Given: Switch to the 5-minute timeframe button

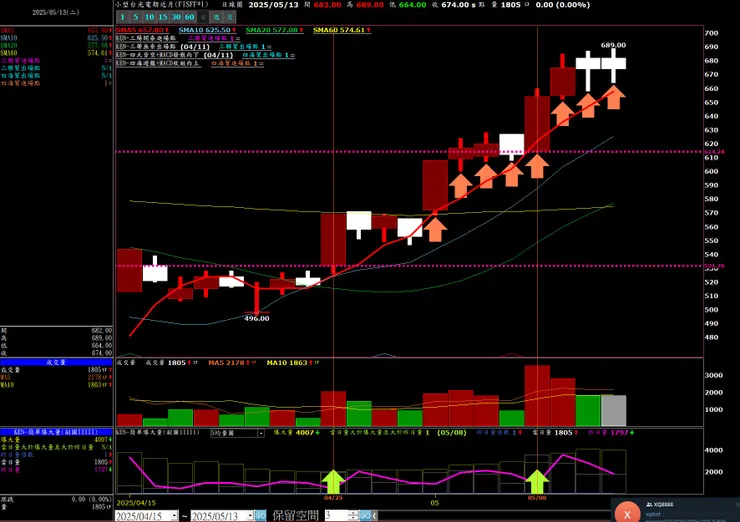Looking at the screenshot, I should tap(135, 17).
